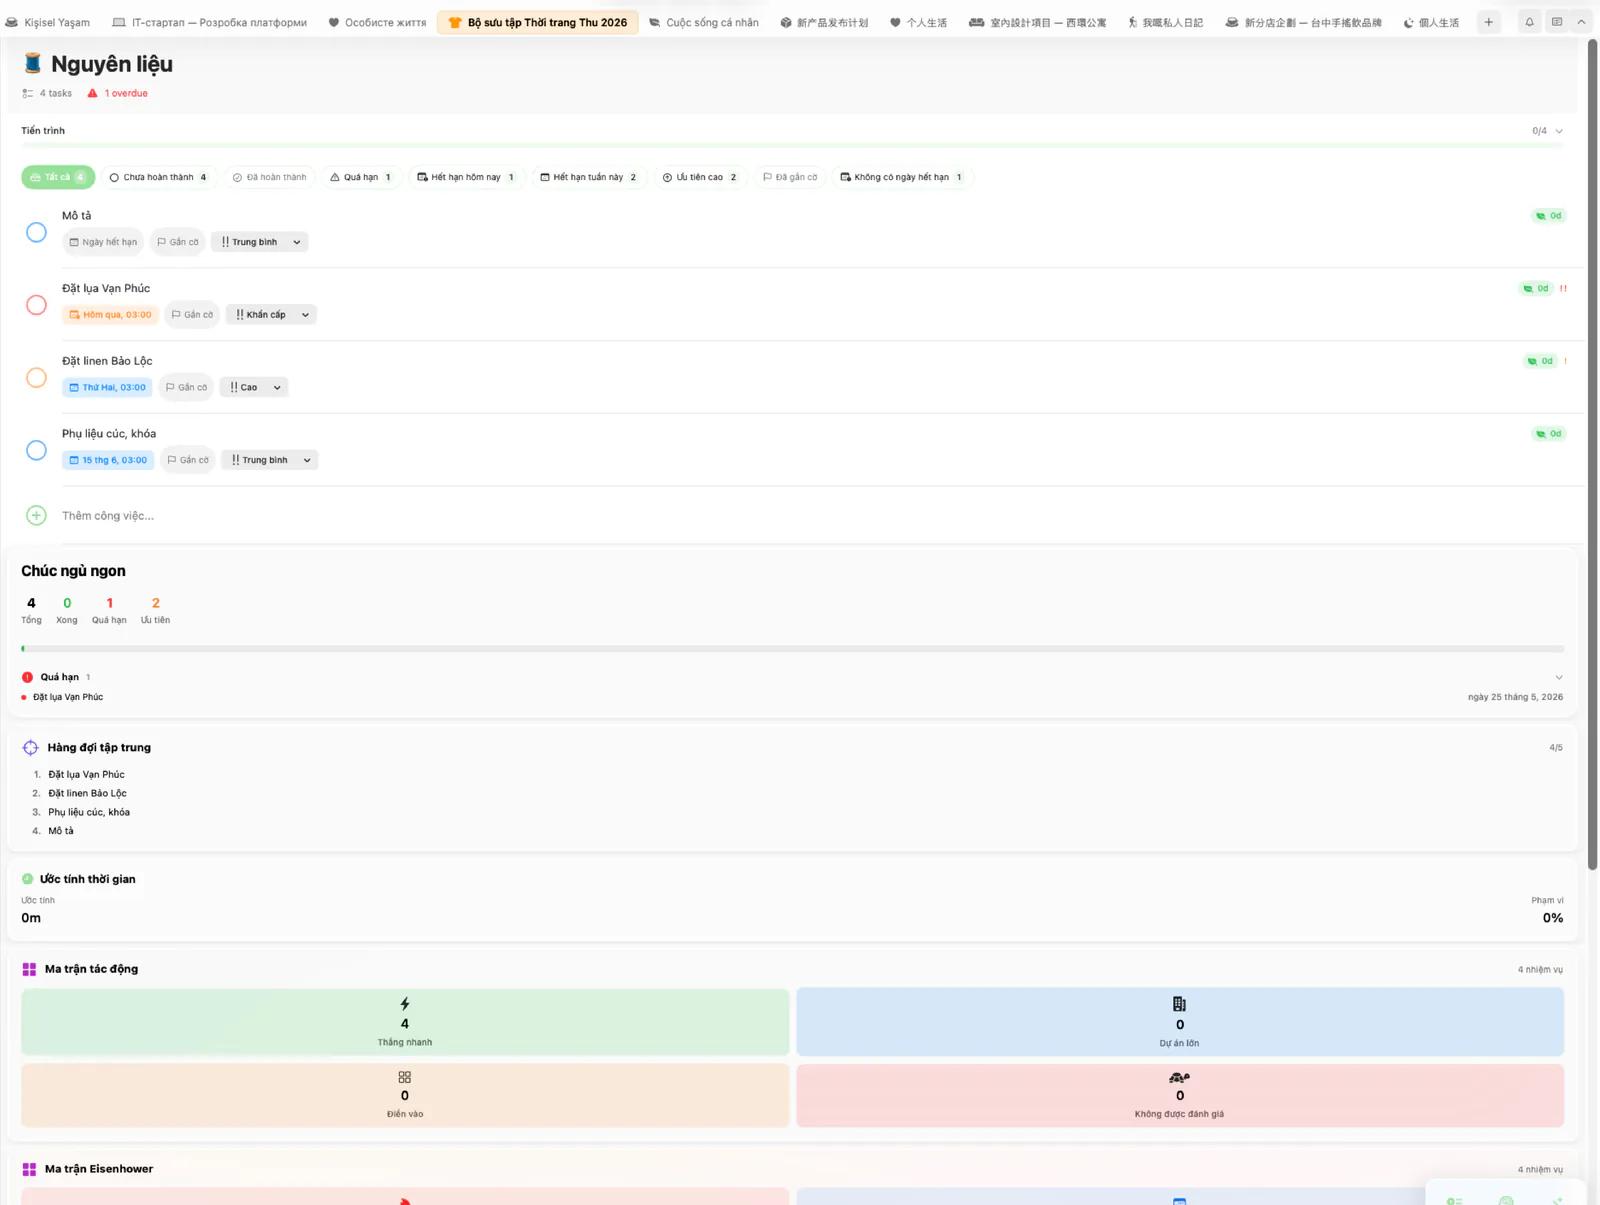Tick the Phụ liệu cúc, khóa checkbox
The height and width of the screenshot is (1205, 1600).
tap(36, 450)
